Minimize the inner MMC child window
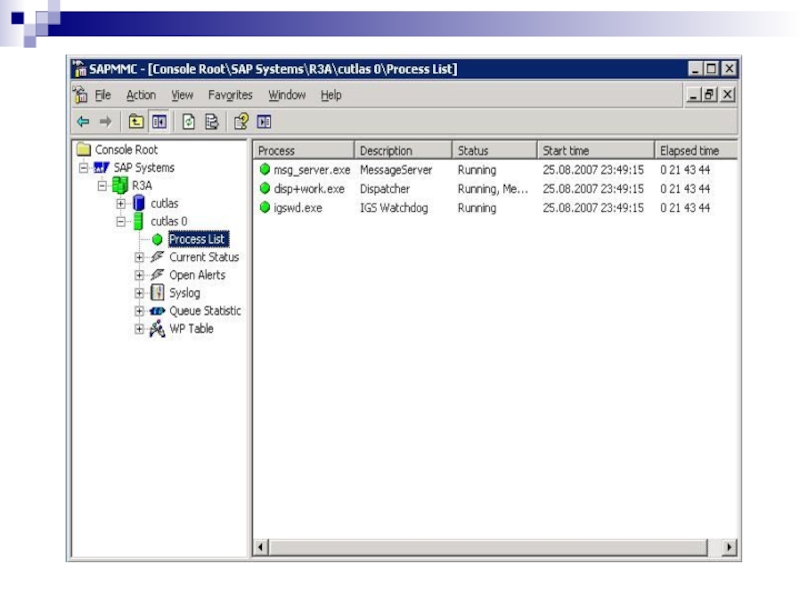Screen dimensions: 800x600 tap(693, 94)
